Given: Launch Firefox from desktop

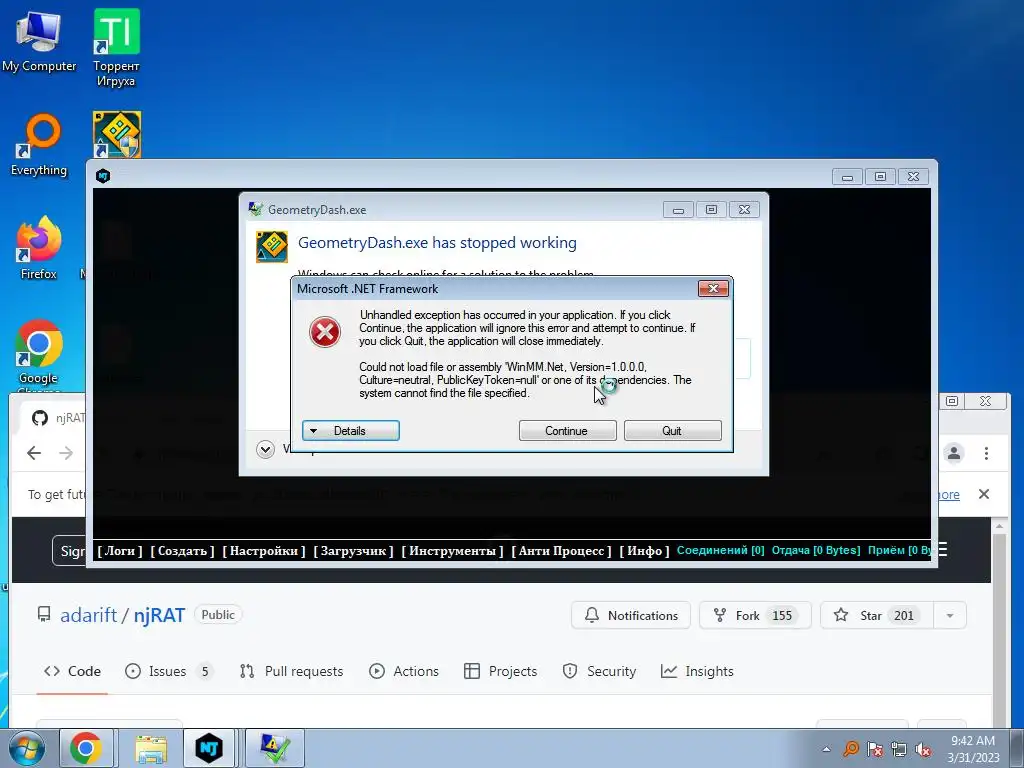Looking at the screenshot, I should point(39,248).
